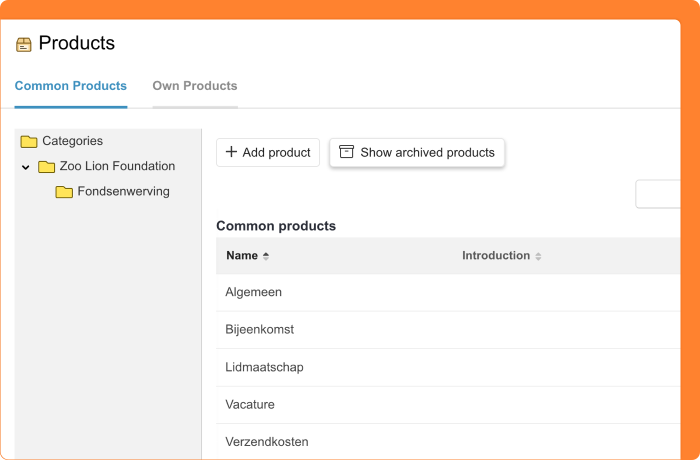Image resolution: width=700 pixels, height=460 pixels.
Task: Open the Lidmaatschap product row
Action: point(448,368)
